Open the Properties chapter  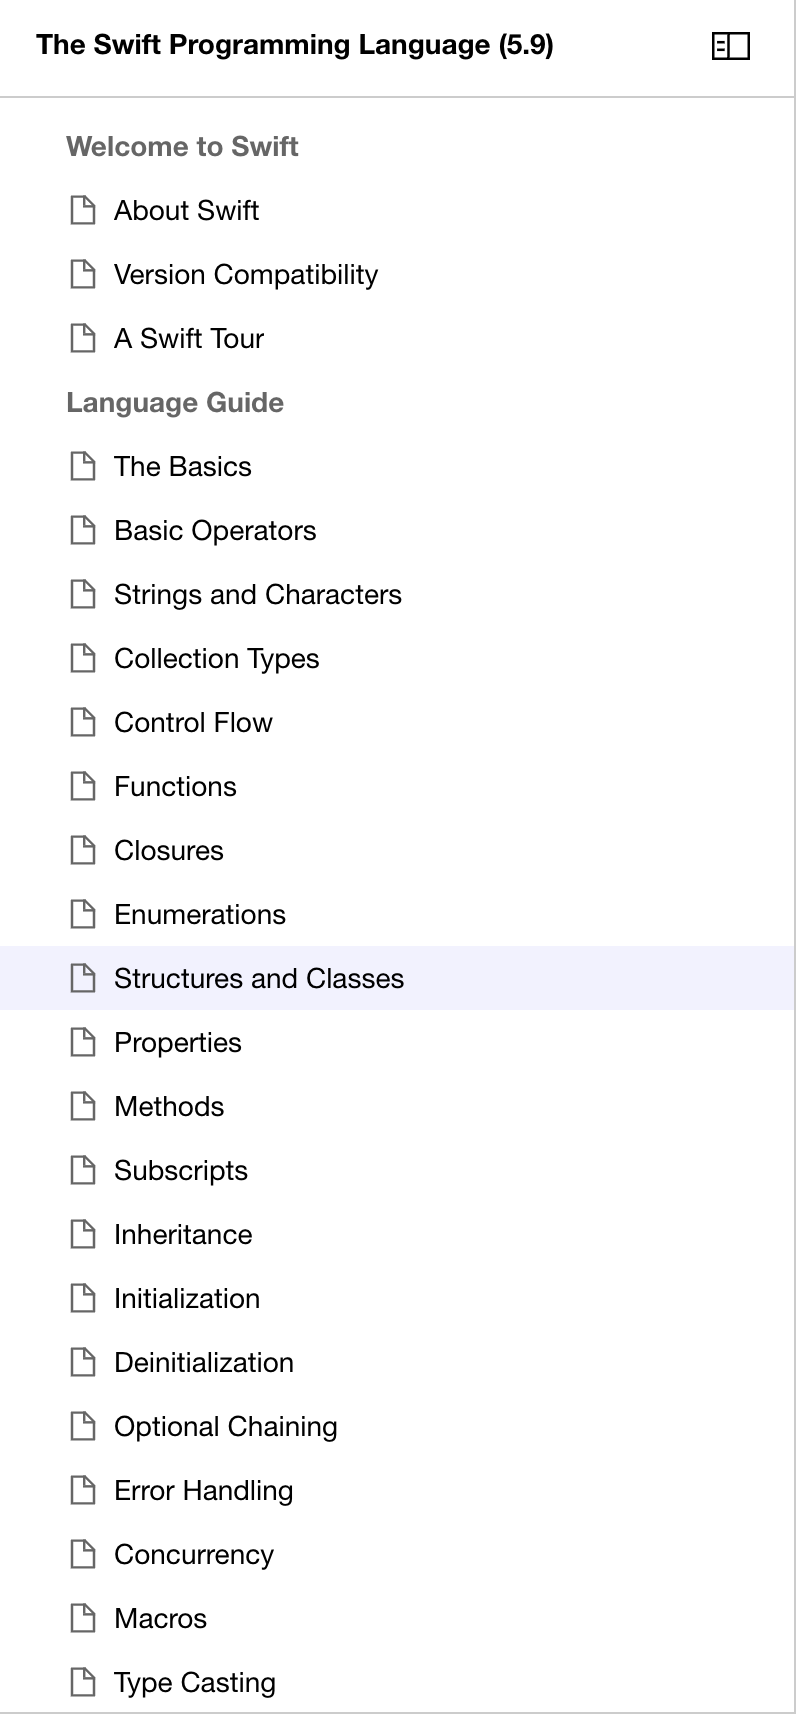[178, 1042]
